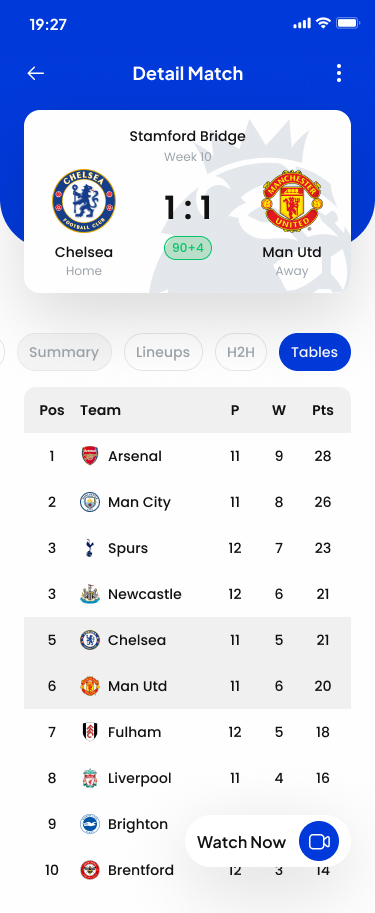Tap the Liverpool badge in standings
This screenshot has height=913, width=375.
90,778
